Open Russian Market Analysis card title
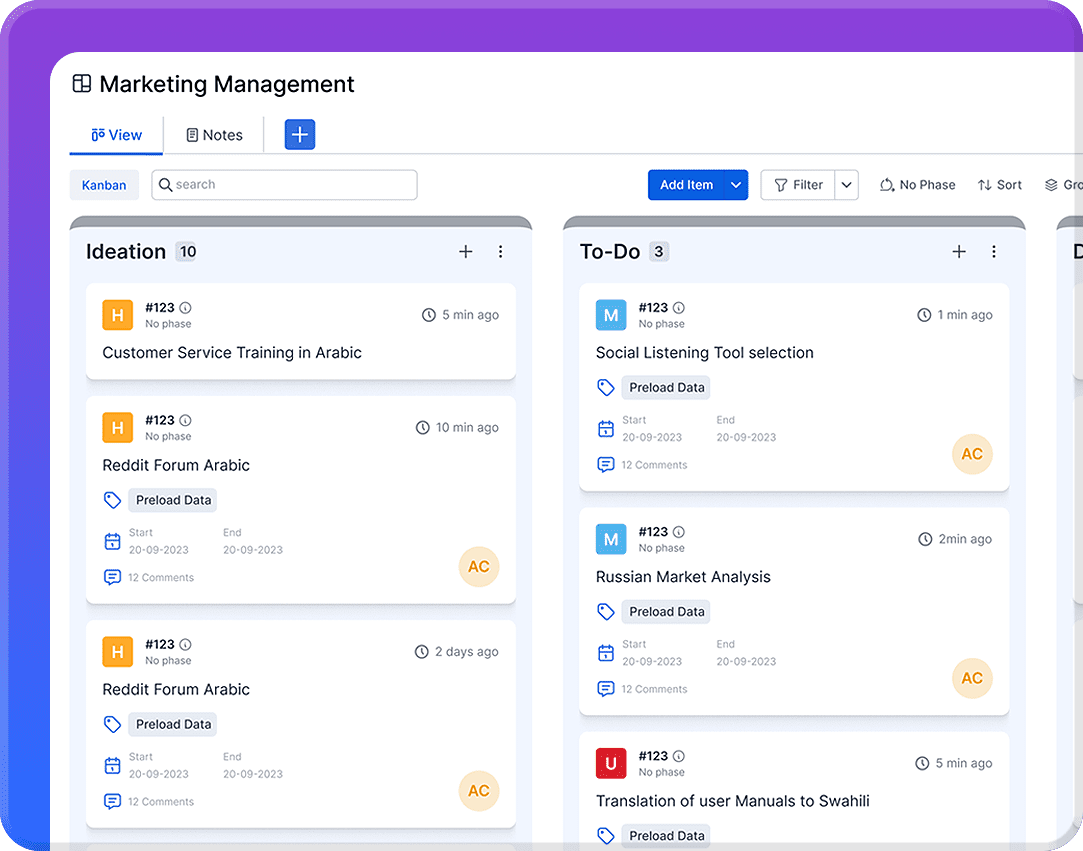Screen dimensions: 1083x851 [683, 577]
